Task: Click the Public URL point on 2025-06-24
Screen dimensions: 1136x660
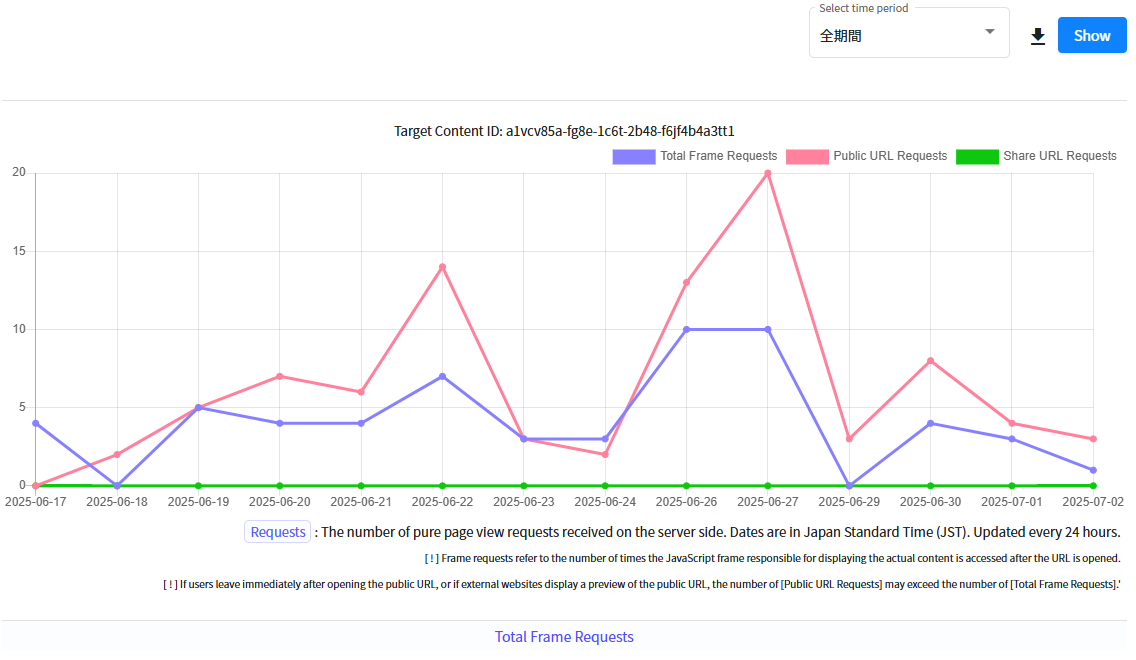Action: (x=605, y=454)
